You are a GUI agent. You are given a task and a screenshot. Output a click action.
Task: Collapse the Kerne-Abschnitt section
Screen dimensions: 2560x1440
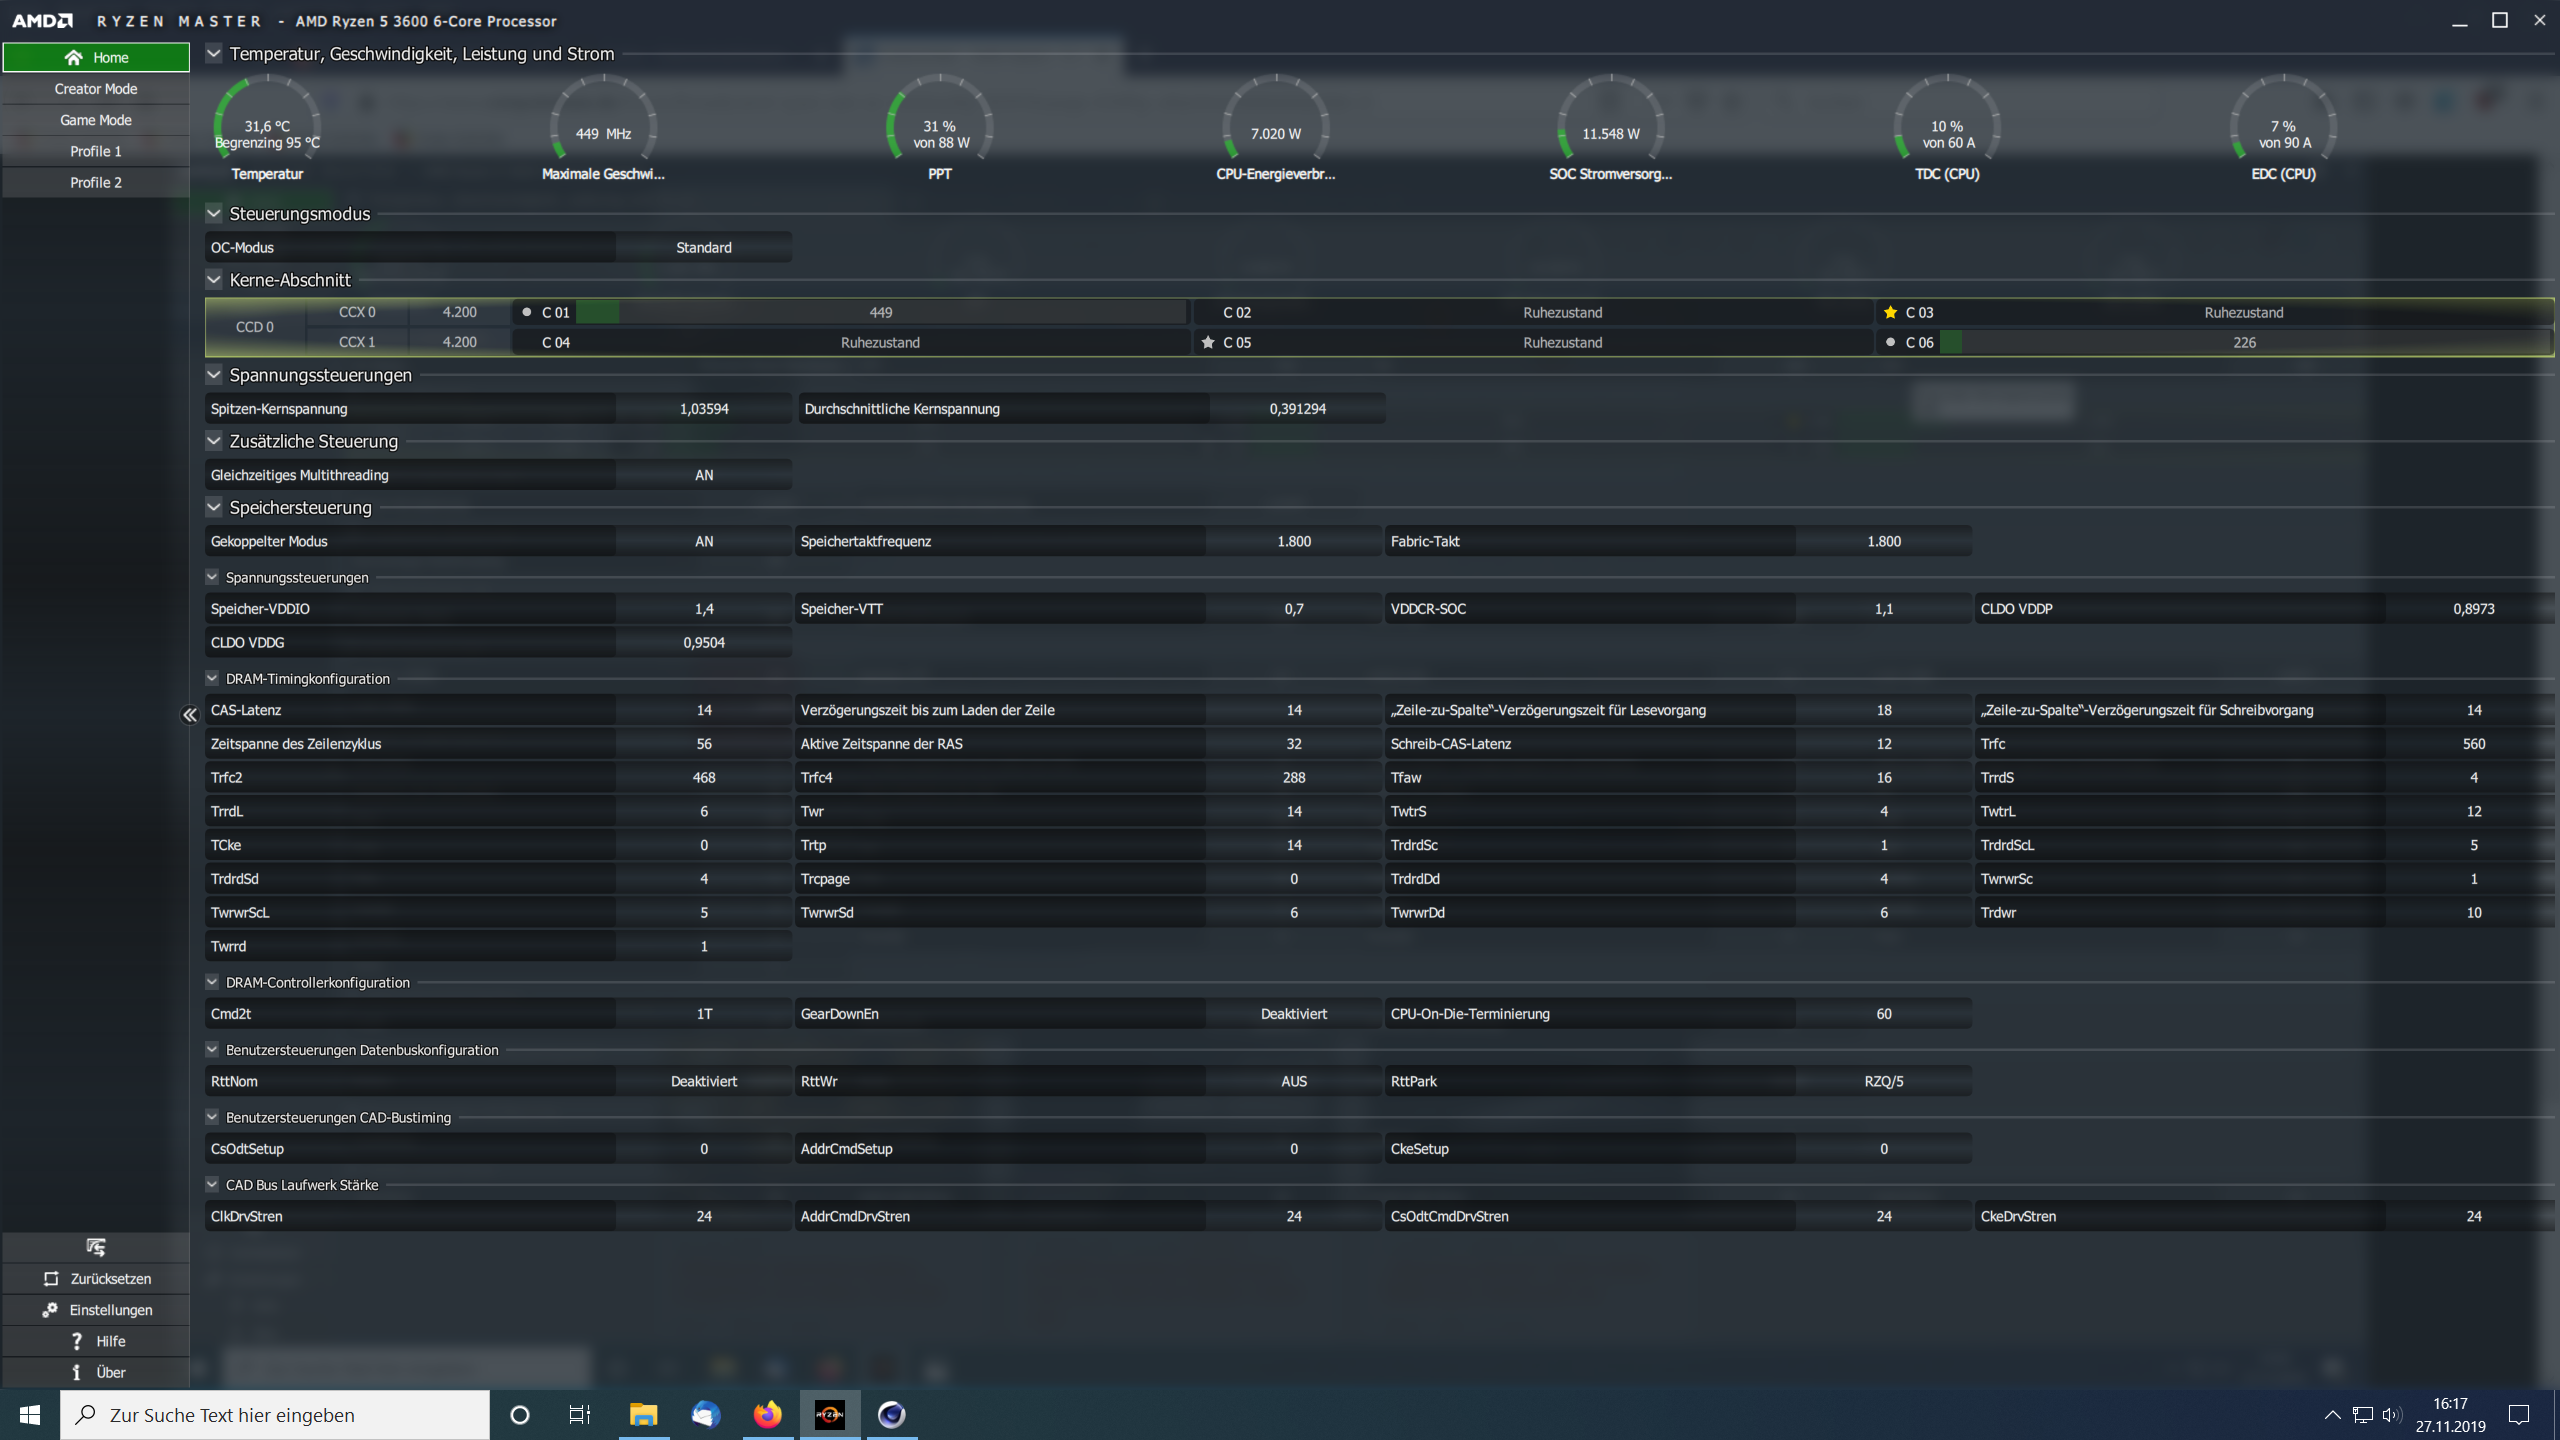214,279
